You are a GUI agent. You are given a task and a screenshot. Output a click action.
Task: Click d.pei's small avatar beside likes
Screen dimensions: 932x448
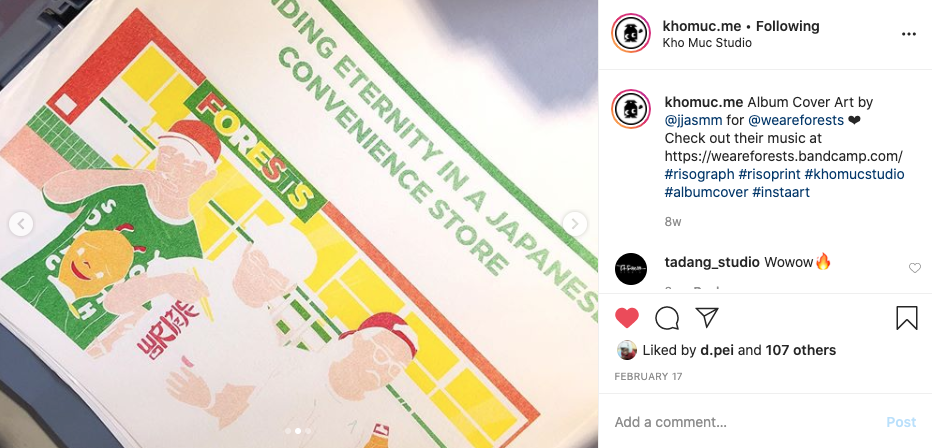pyautogui.click(x=627, y=350)
